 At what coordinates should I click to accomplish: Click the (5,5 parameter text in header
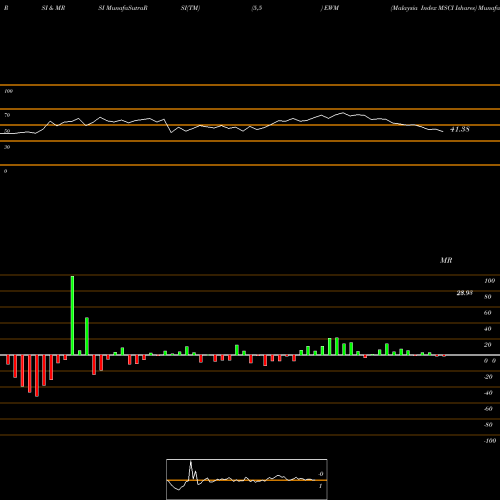257,8
